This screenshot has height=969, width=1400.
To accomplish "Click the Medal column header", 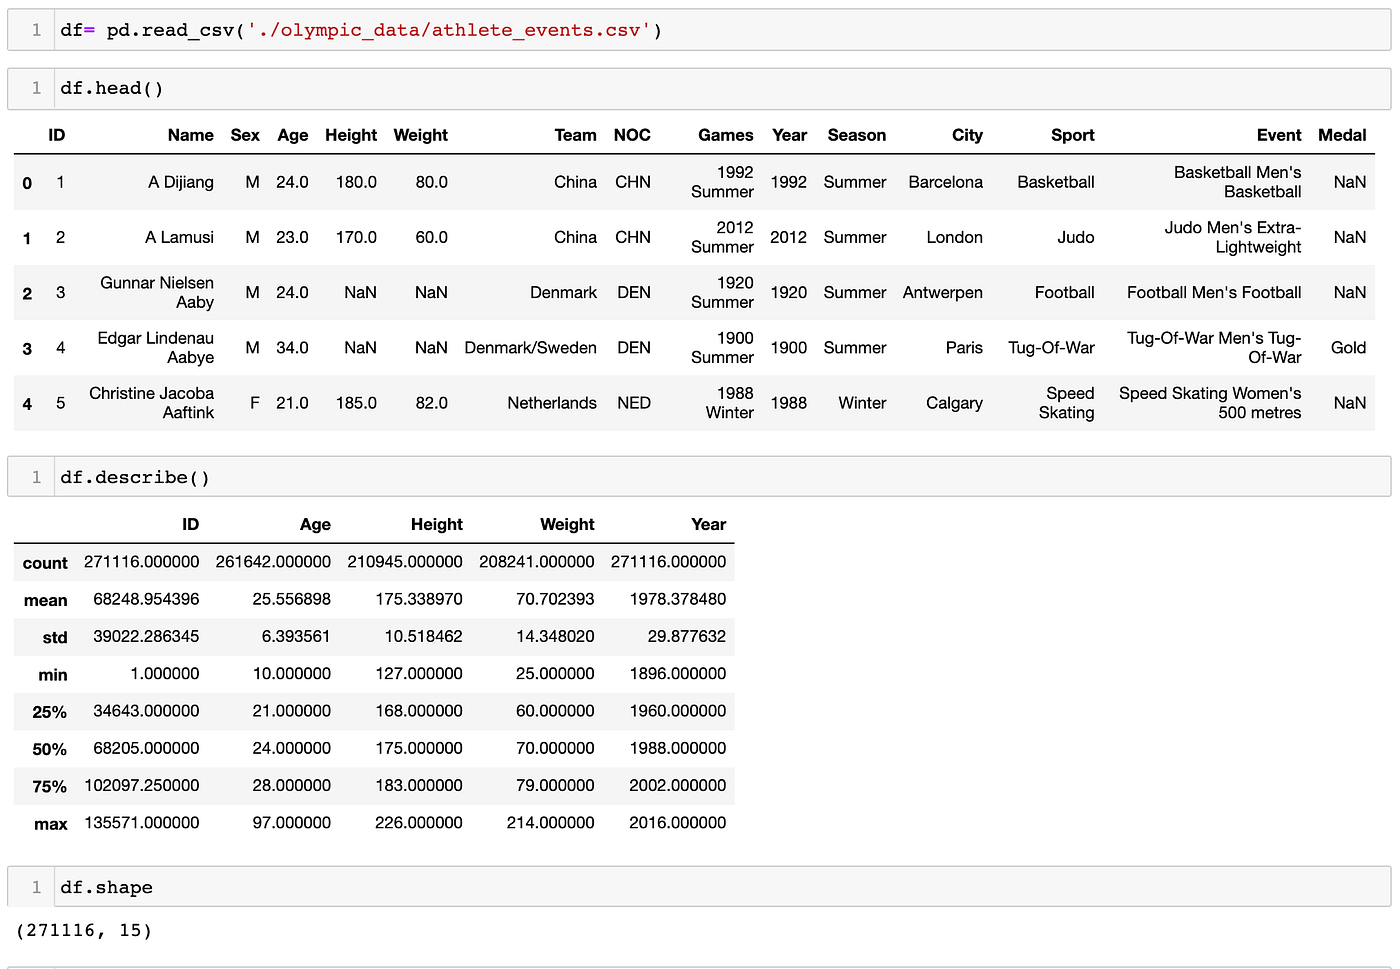I will (1342, 135).
